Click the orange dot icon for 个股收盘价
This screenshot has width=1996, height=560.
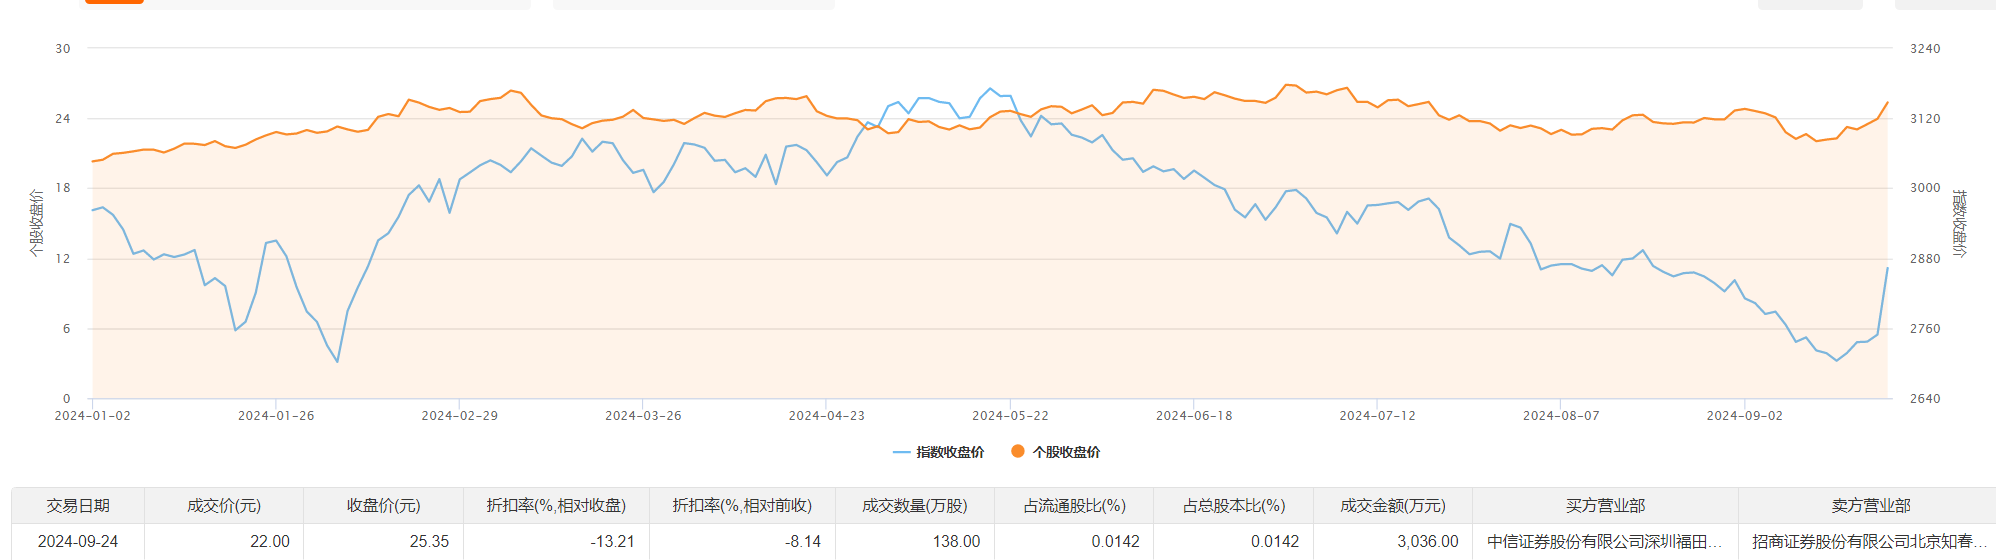[x=1017, y=451]
